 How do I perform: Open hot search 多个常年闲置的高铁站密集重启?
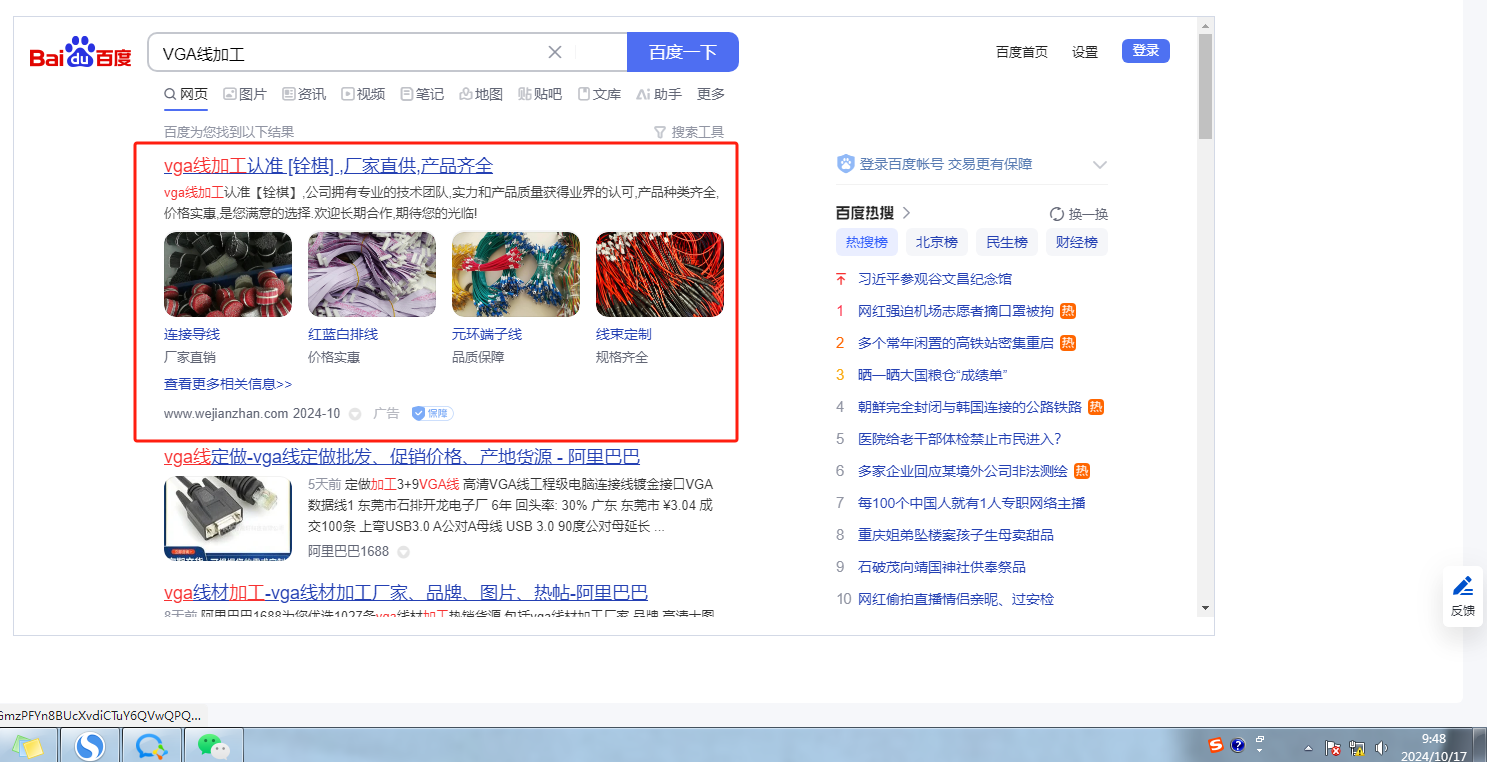(x=956, y=343)
